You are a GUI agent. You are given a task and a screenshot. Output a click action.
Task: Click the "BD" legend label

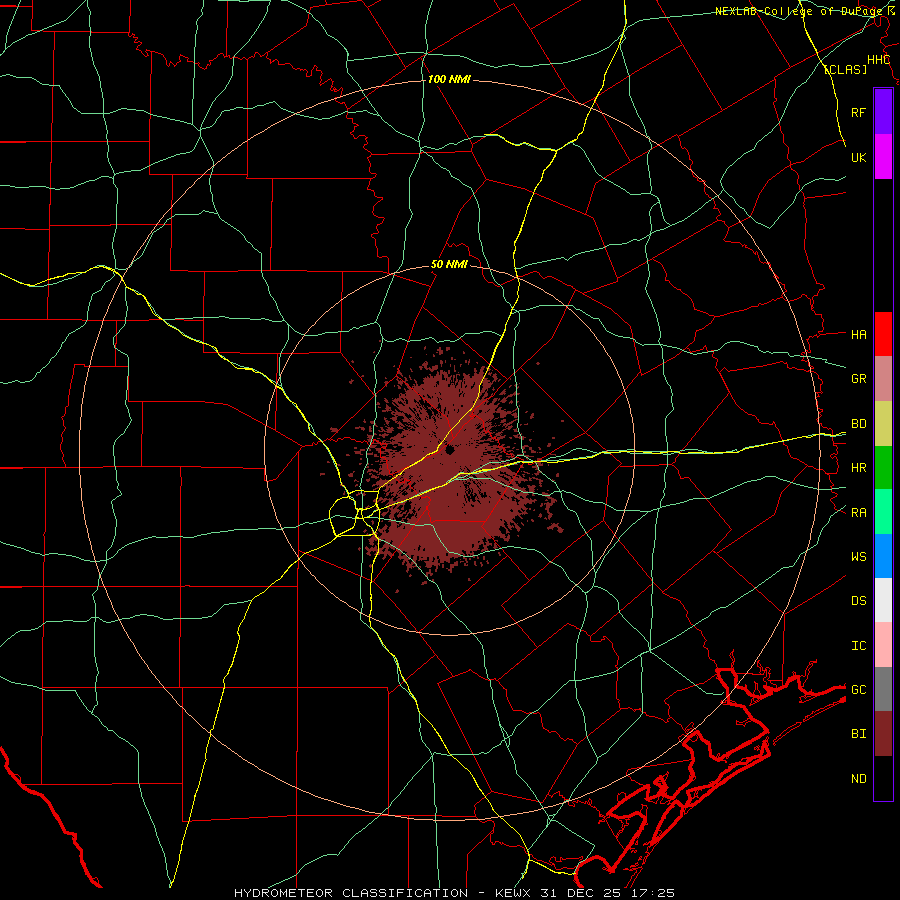(858, 423)
